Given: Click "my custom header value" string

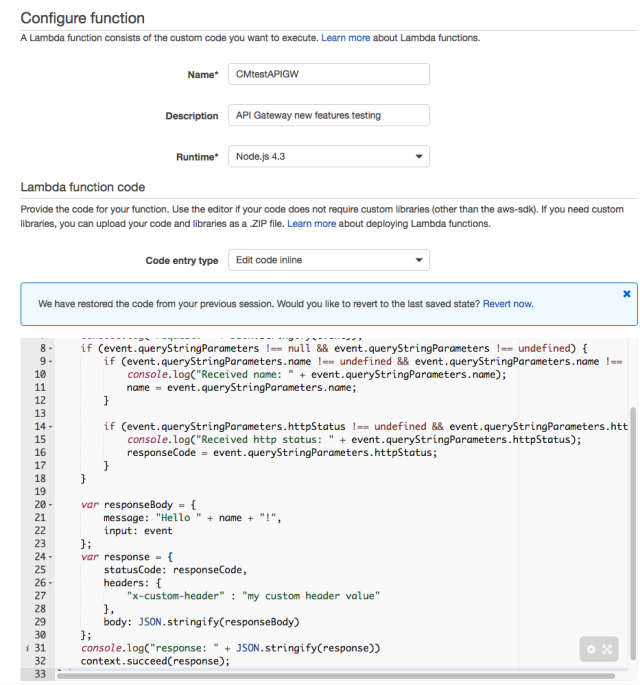Looking at the screenshot, I should pos(311,596).
